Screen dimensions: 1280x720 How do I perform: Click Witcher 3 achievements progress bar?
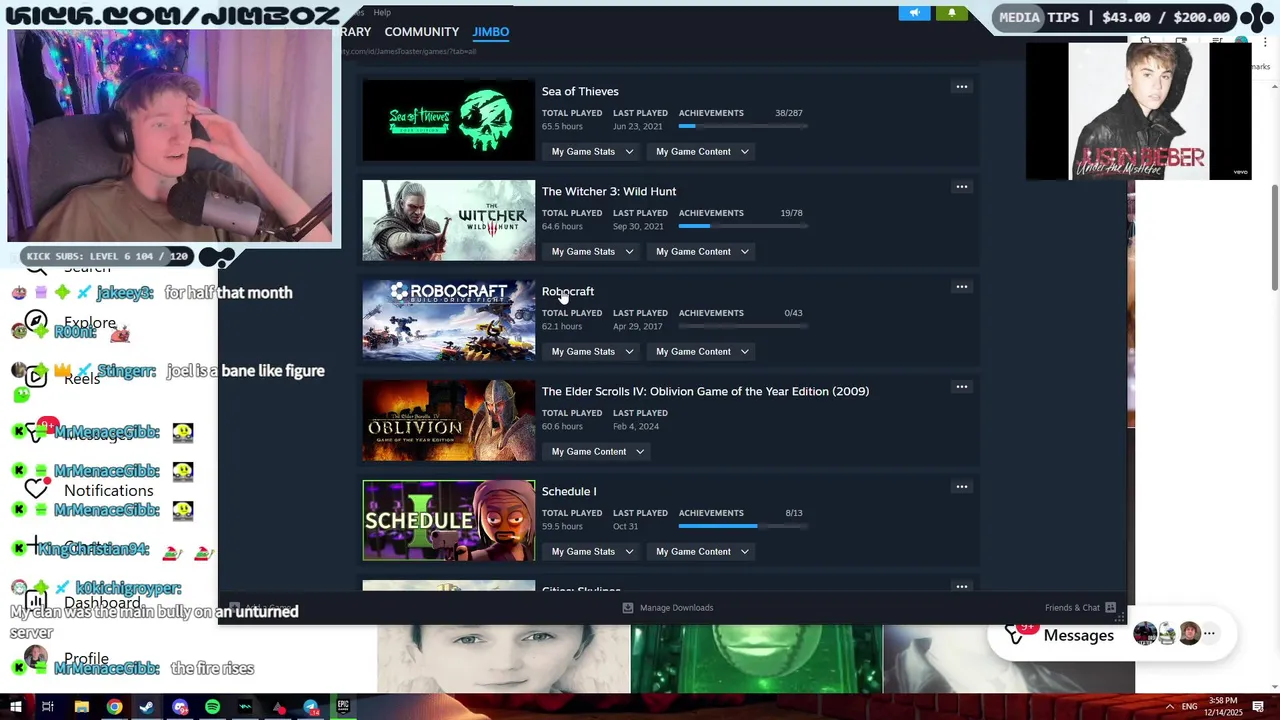click(743, 226)
